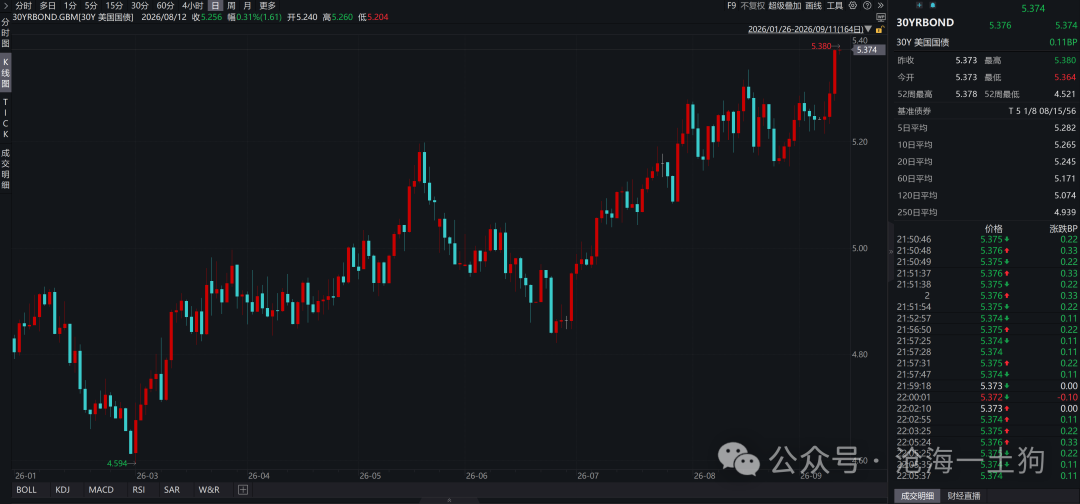The width and height of the screenshot is (1080, 504).
Task: Click date range 2026/01/26-2026/09/11 link
Action: (806, 30)
